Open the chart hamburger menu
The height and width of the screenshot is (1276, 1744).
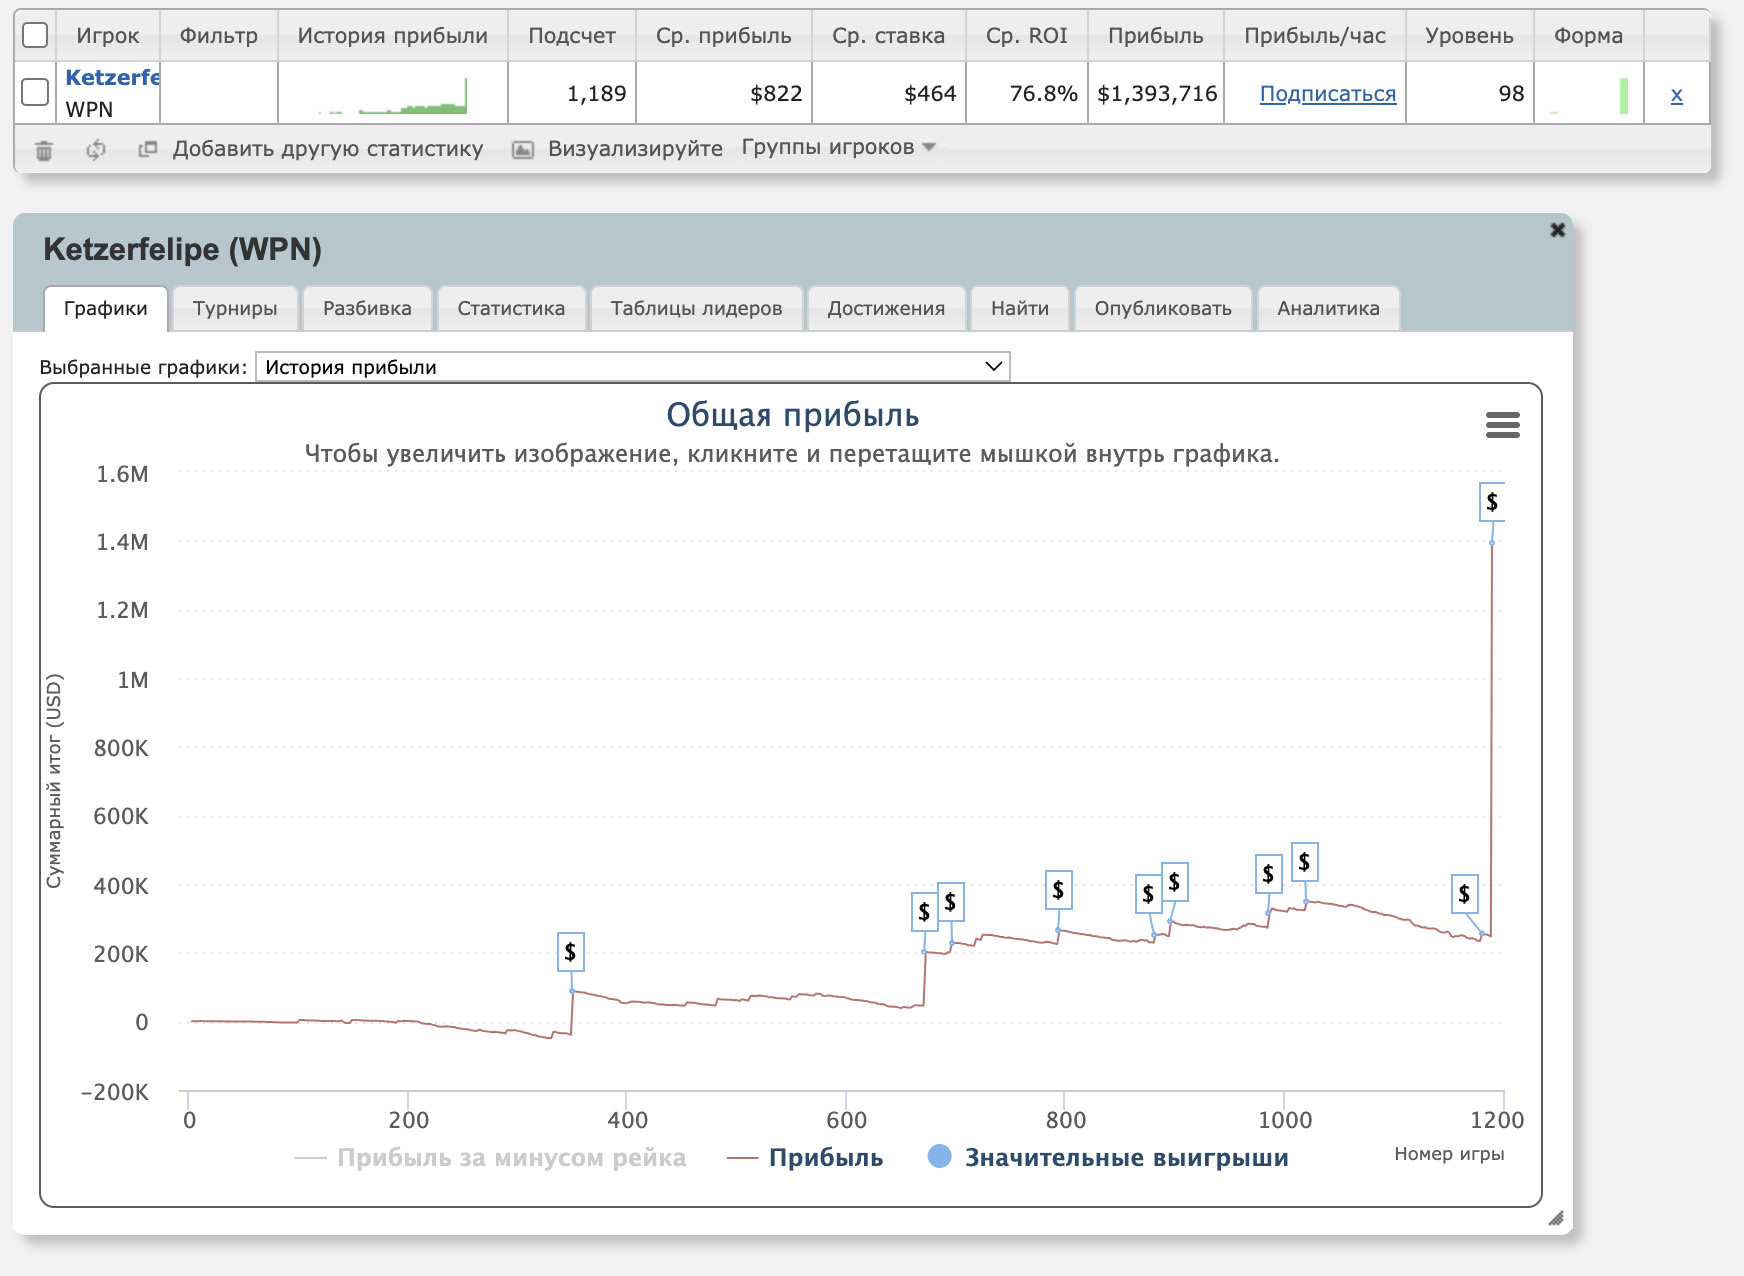click(1502, 425)
